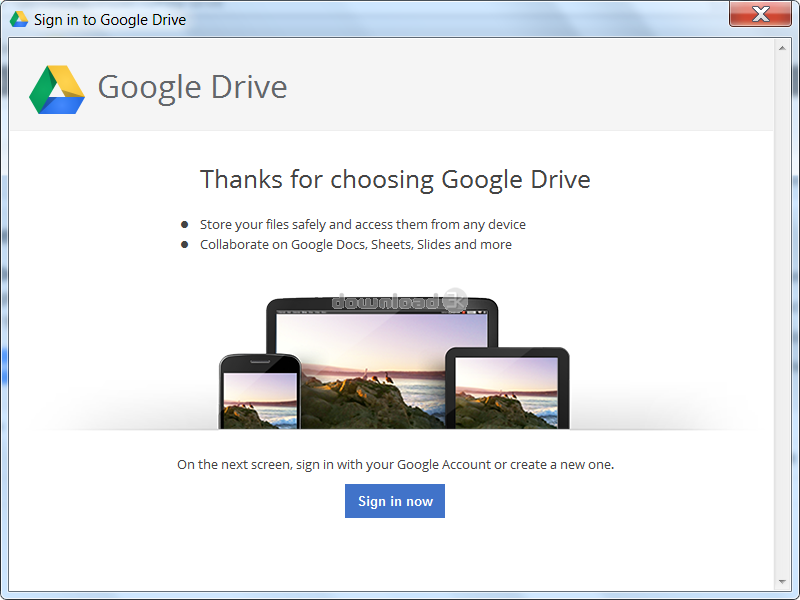Click the "Sign in to Google Drive" window title
The width and height of the screenshot is (800, 600).
point(110,20)
